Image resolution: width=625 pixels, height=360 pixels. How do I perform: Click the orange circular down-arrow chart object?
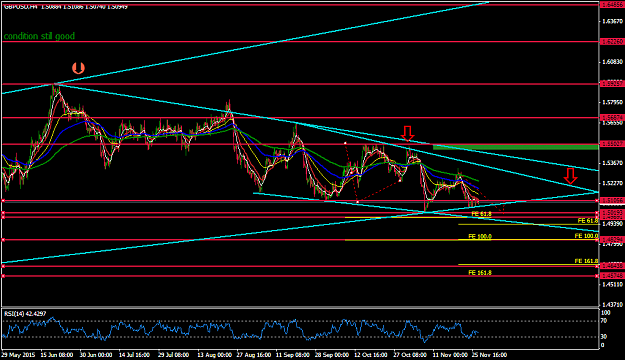(x=79, y=68)
